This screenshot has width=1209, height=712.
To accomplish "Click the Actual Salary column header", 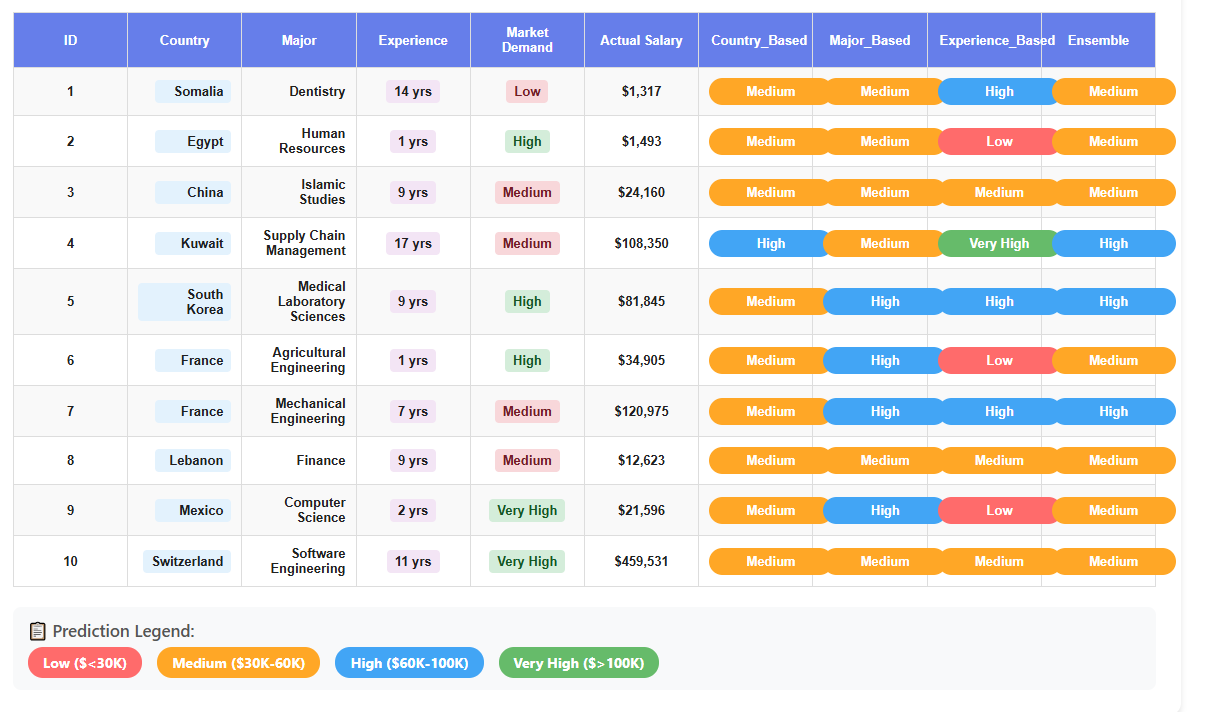I will 641,41.
